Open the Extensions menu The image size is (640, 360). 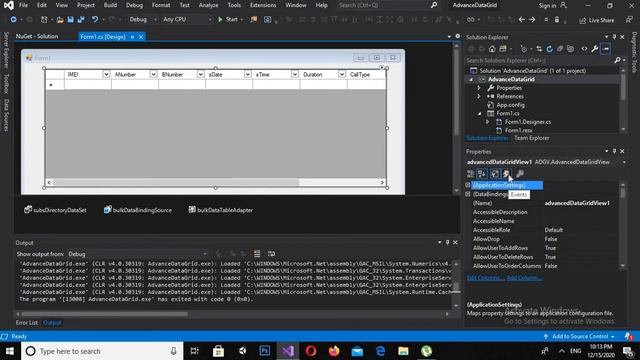click(263, 5)
